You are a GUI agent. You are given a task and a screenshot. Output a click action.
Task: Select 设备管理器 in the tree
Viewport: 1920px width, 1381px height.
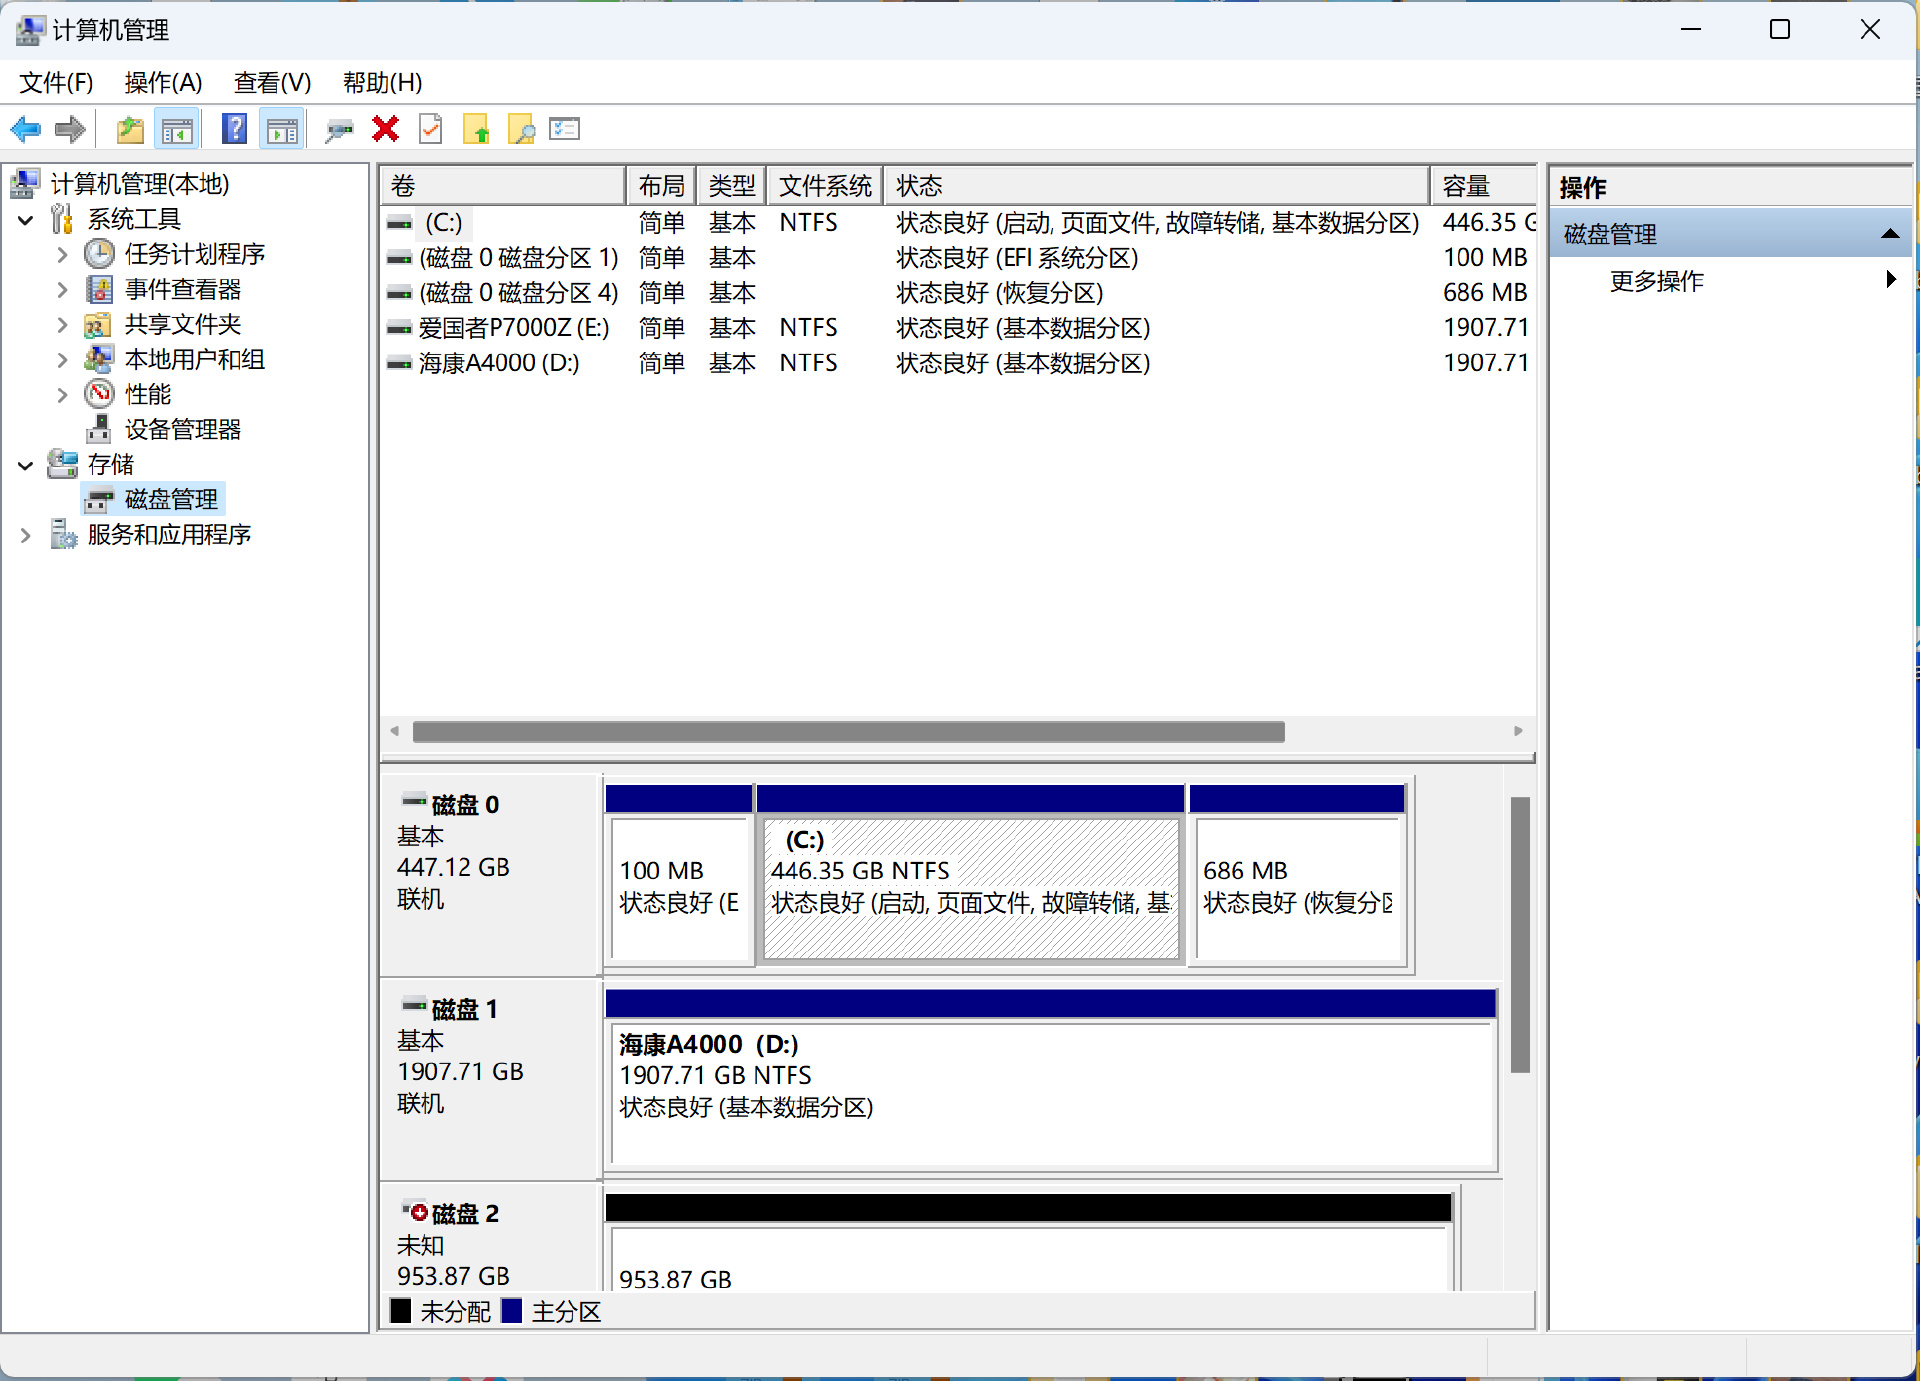pos(182,430)
